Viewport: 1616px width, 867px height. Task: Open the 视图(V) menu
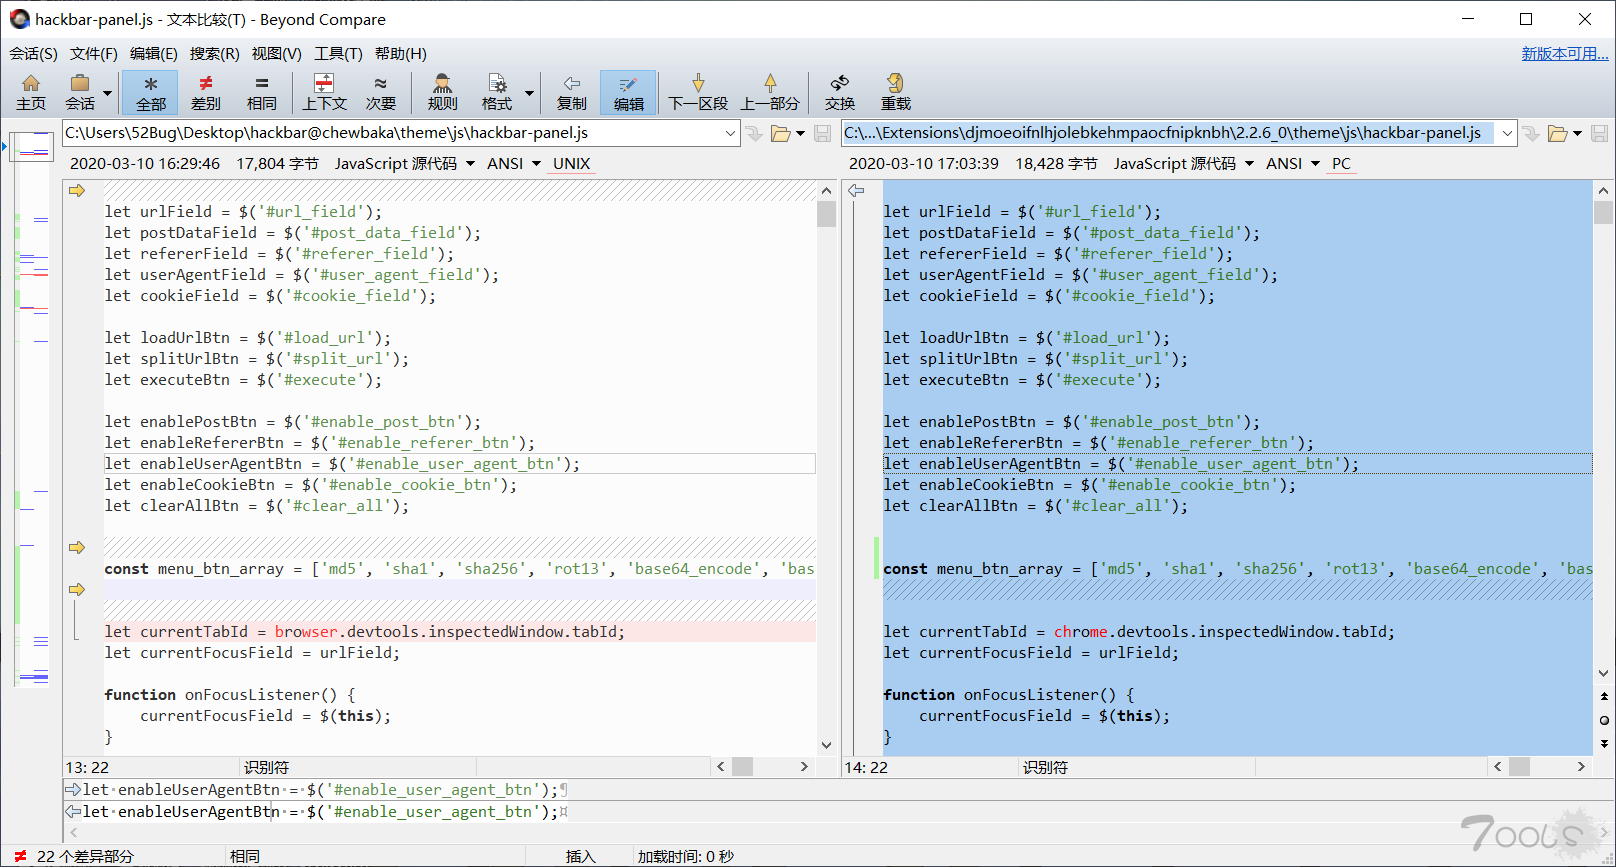coord(277,54)
